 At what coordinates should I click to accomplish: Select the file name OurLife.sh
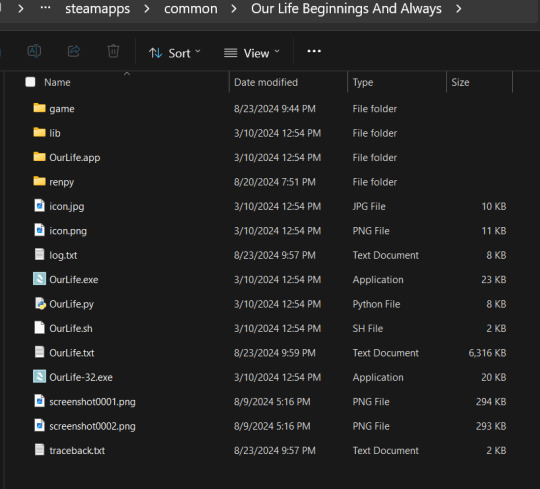pos(71,329)
